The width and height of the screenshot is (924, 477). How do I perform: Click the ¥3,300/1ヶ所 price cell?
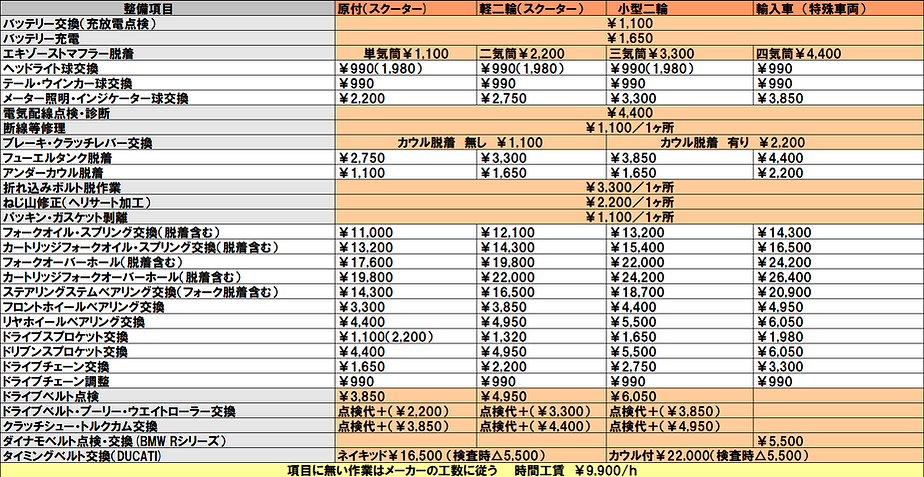[629, 187]
